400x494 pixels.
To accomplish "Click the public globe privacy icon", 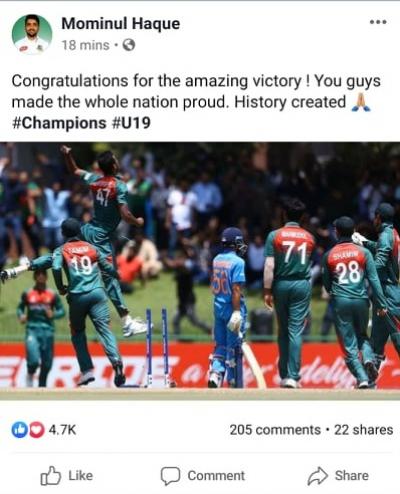I will [x=129, y=45].
